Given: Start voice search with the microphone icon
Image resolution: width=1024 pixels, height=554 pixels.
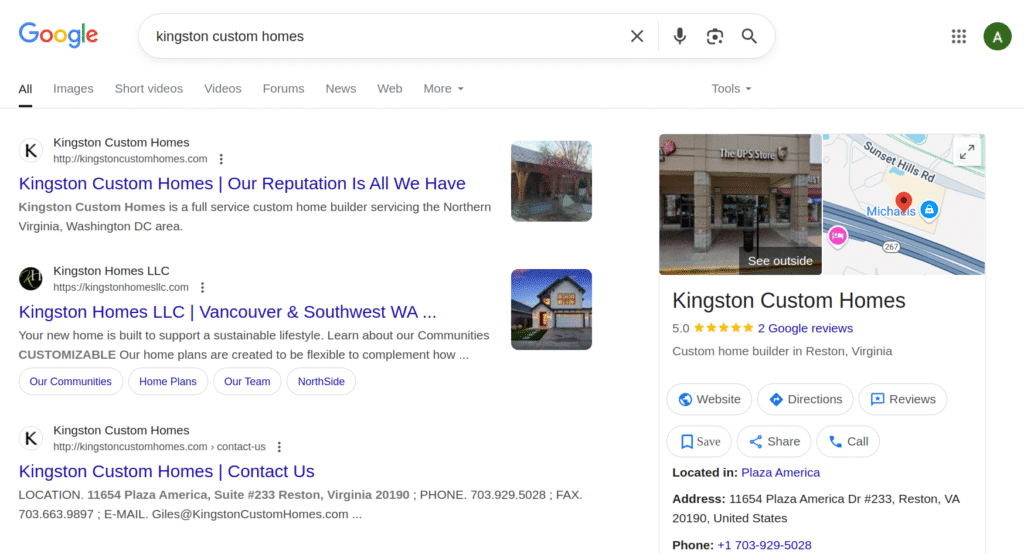Looking at the screenshot, I should tap(679, 36).
